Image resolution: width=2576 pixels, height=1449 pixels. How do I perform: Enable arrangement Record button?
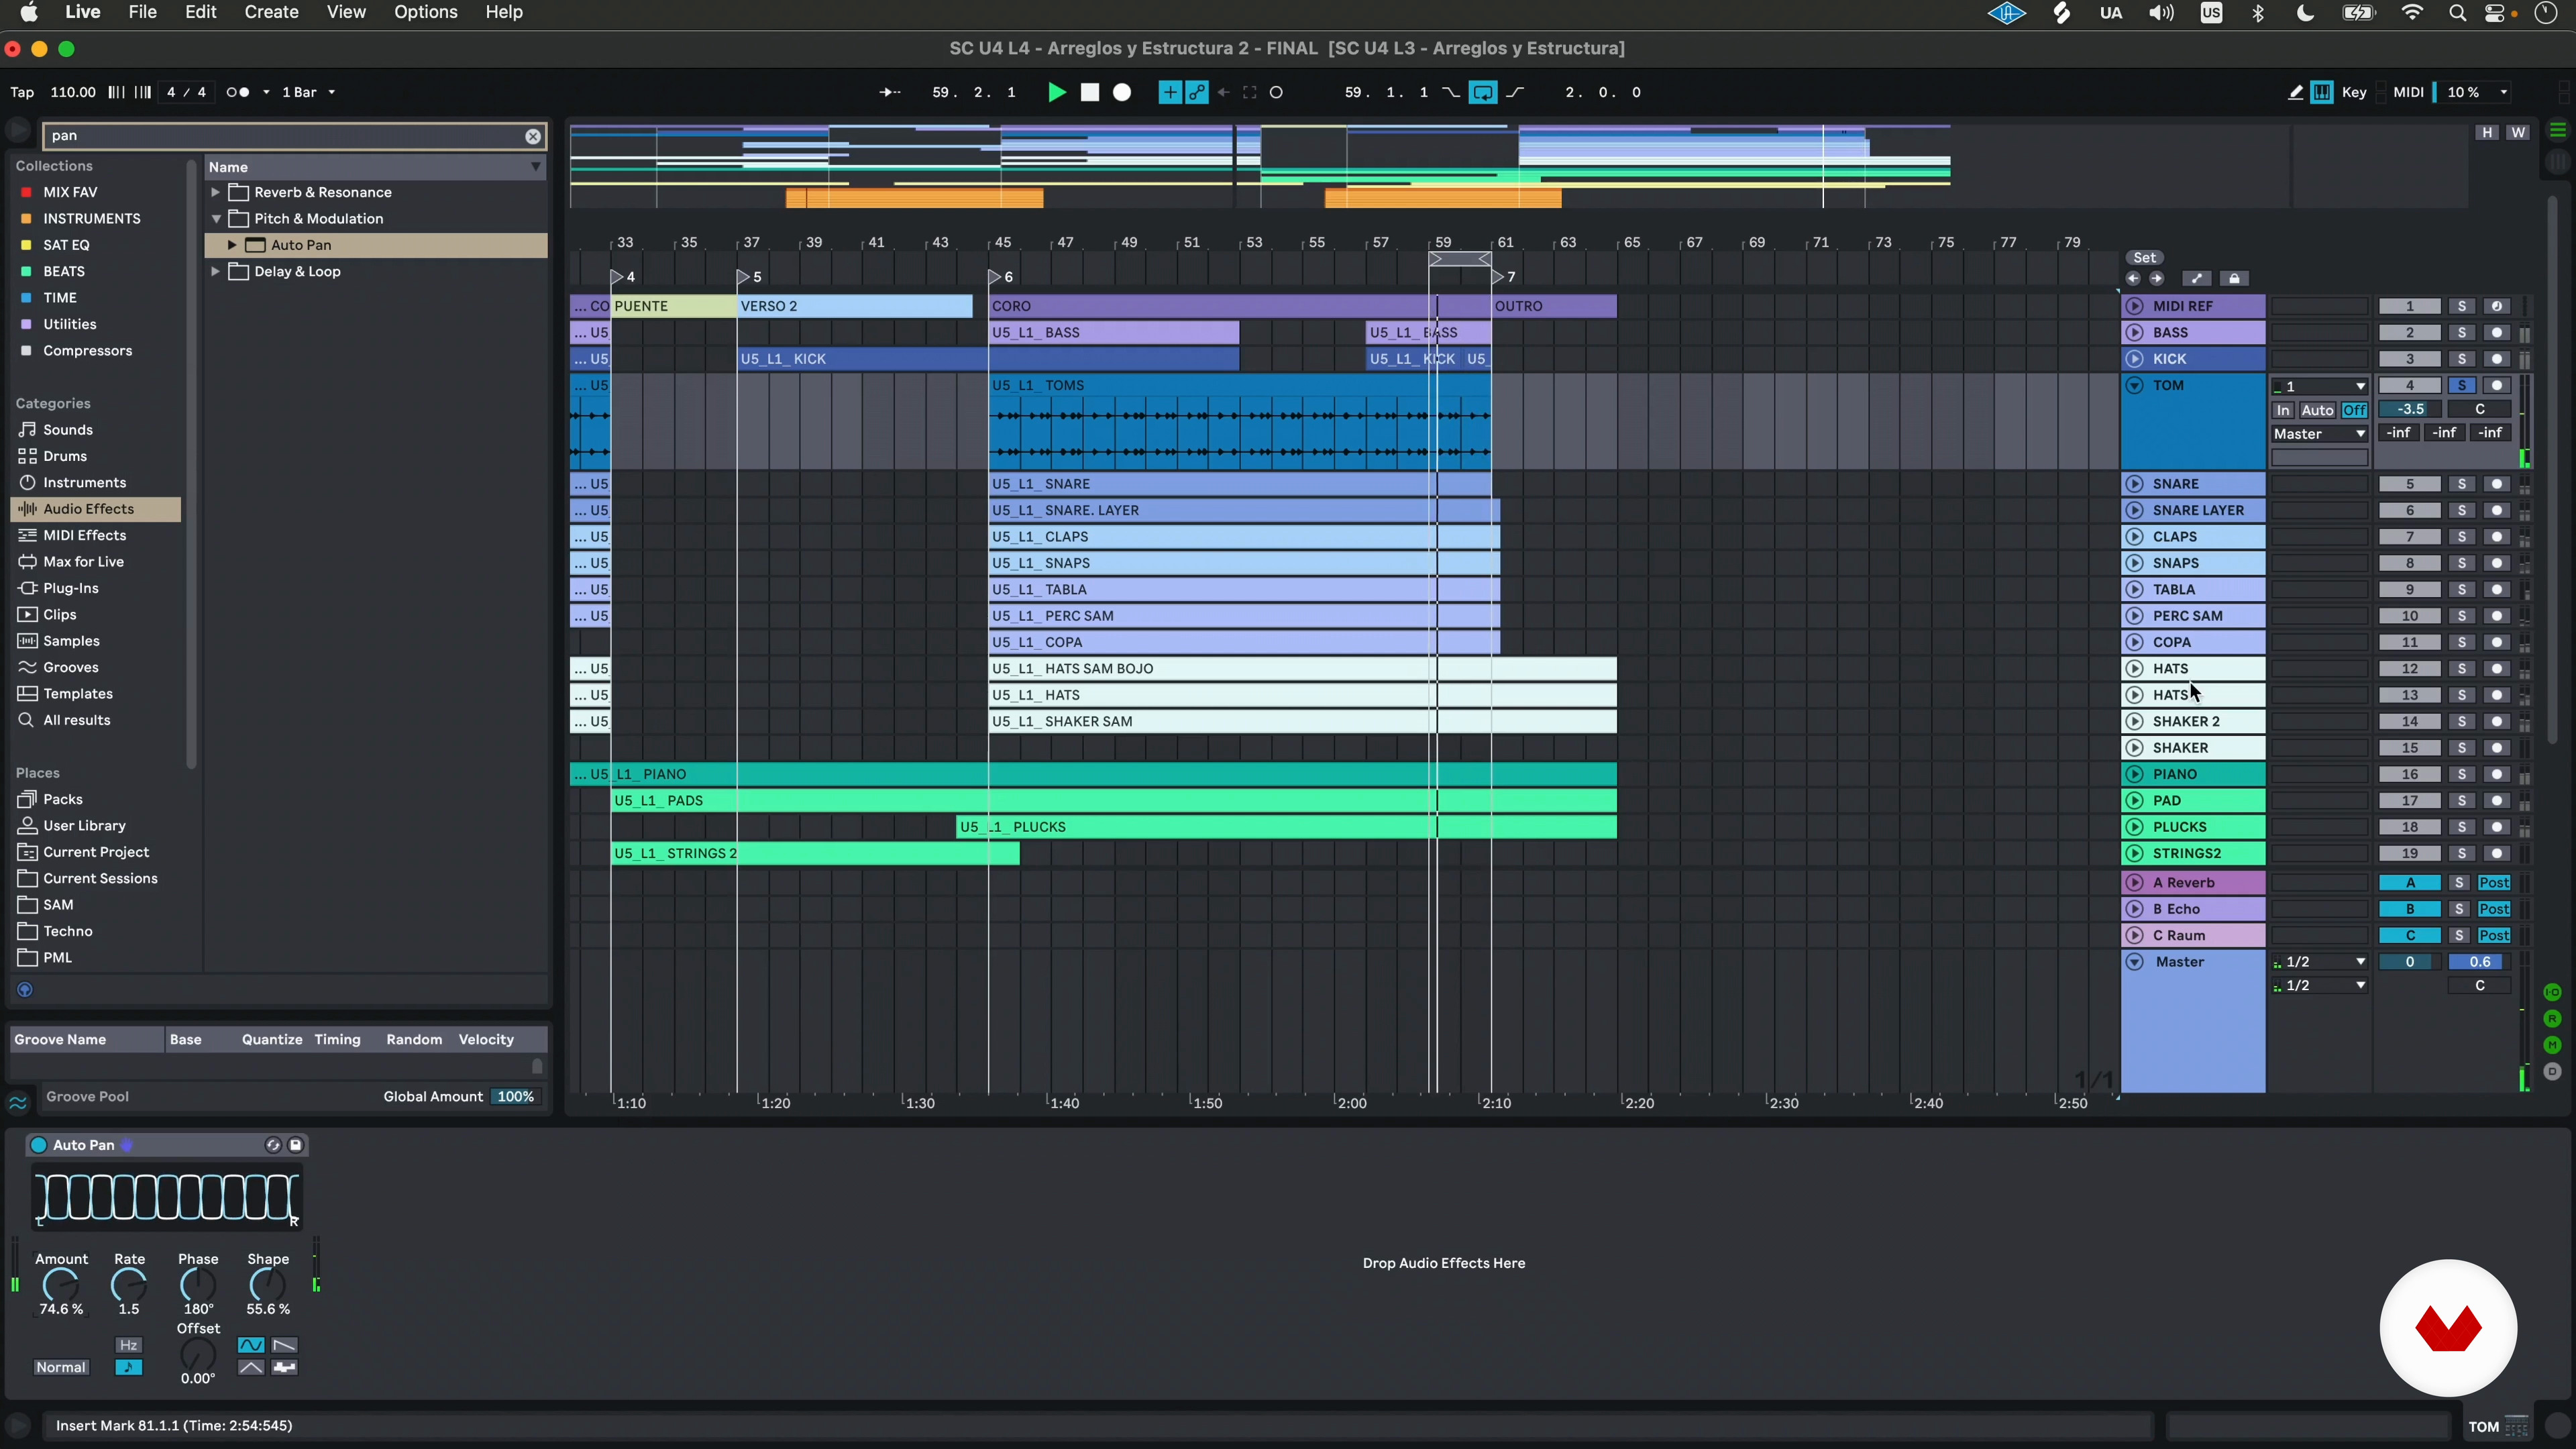1122,92
